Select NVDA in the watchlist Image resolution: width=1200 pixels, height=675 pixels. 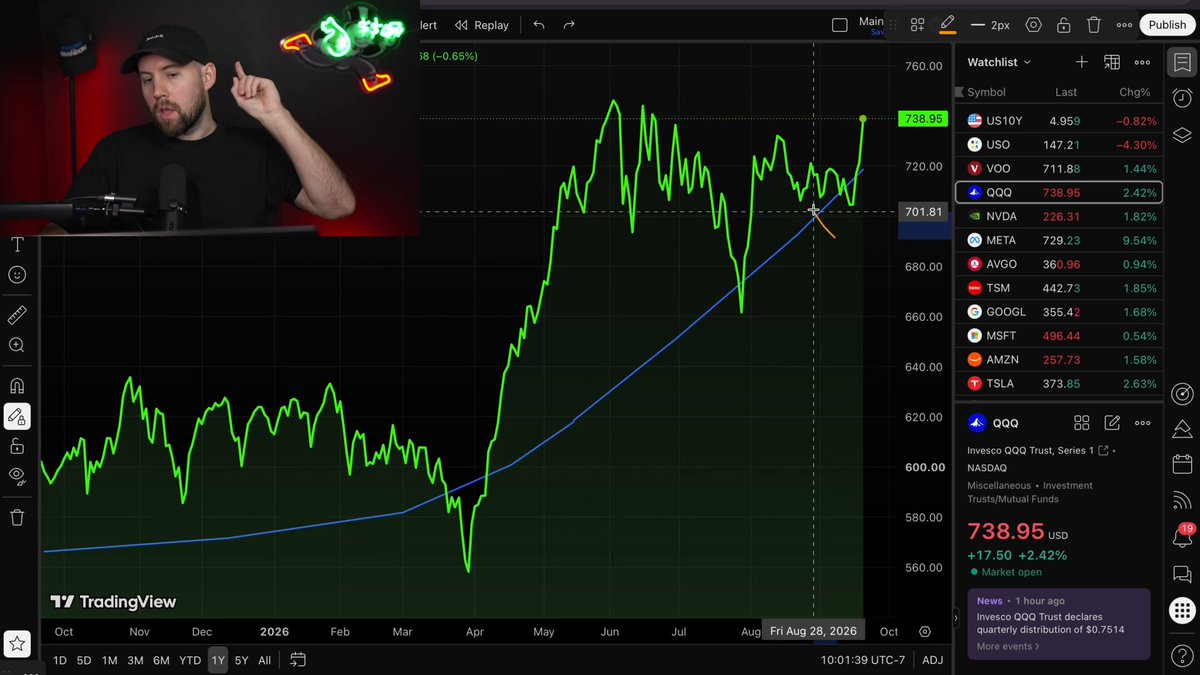tap(1059, 216)
